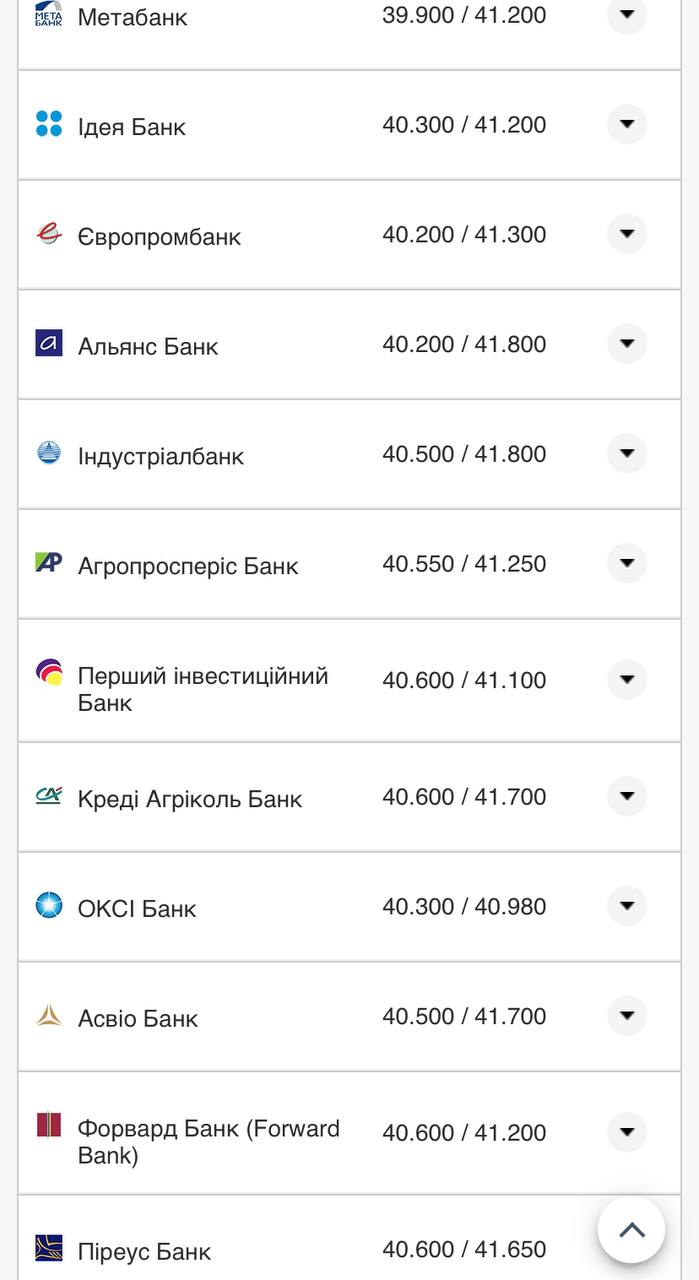Click the Креді Агріколь Банк green logo
699x1280 pixels.
tap(49, 796)
